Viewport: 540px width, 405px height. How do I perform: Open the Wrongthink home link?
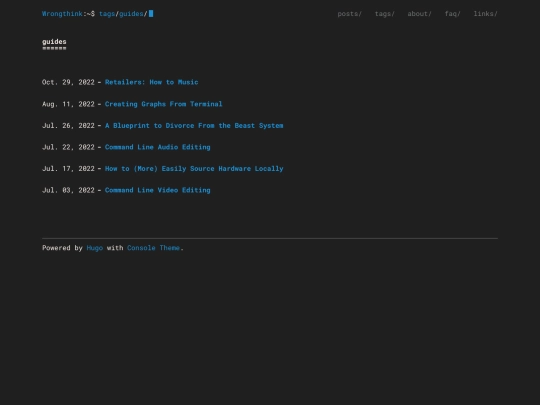coord(62,14)
